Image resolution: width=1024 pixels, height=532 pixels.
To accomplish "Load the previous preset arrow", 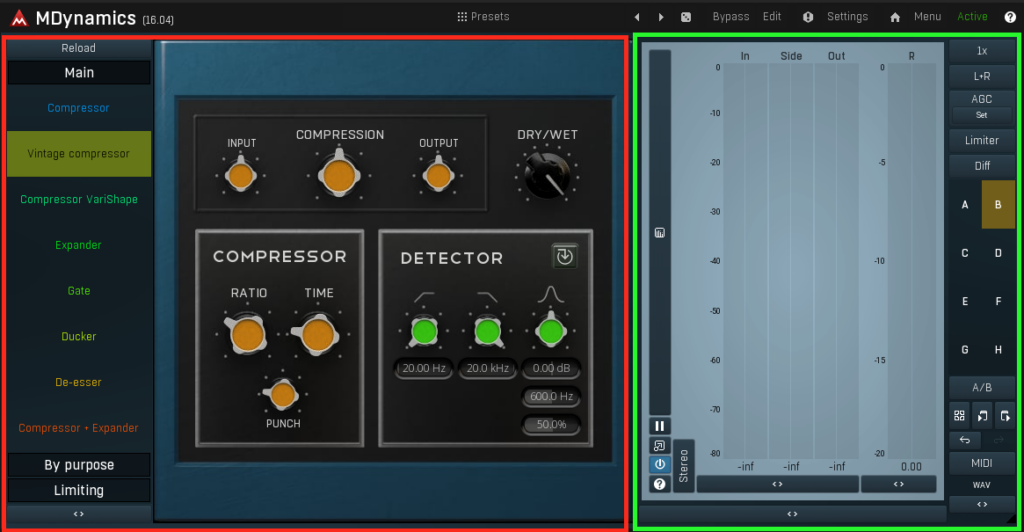I will [x=637, y=17].
